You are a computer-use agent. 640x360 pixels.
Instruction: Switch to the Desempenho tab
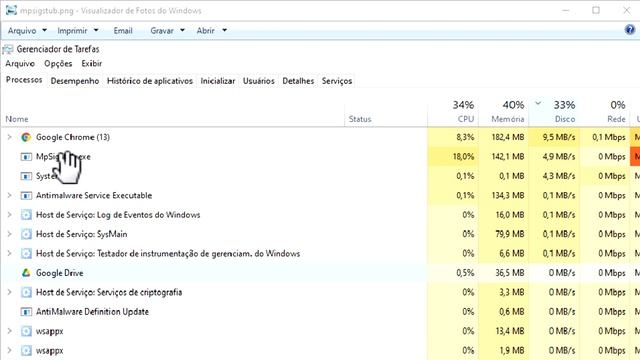[75, 81]
